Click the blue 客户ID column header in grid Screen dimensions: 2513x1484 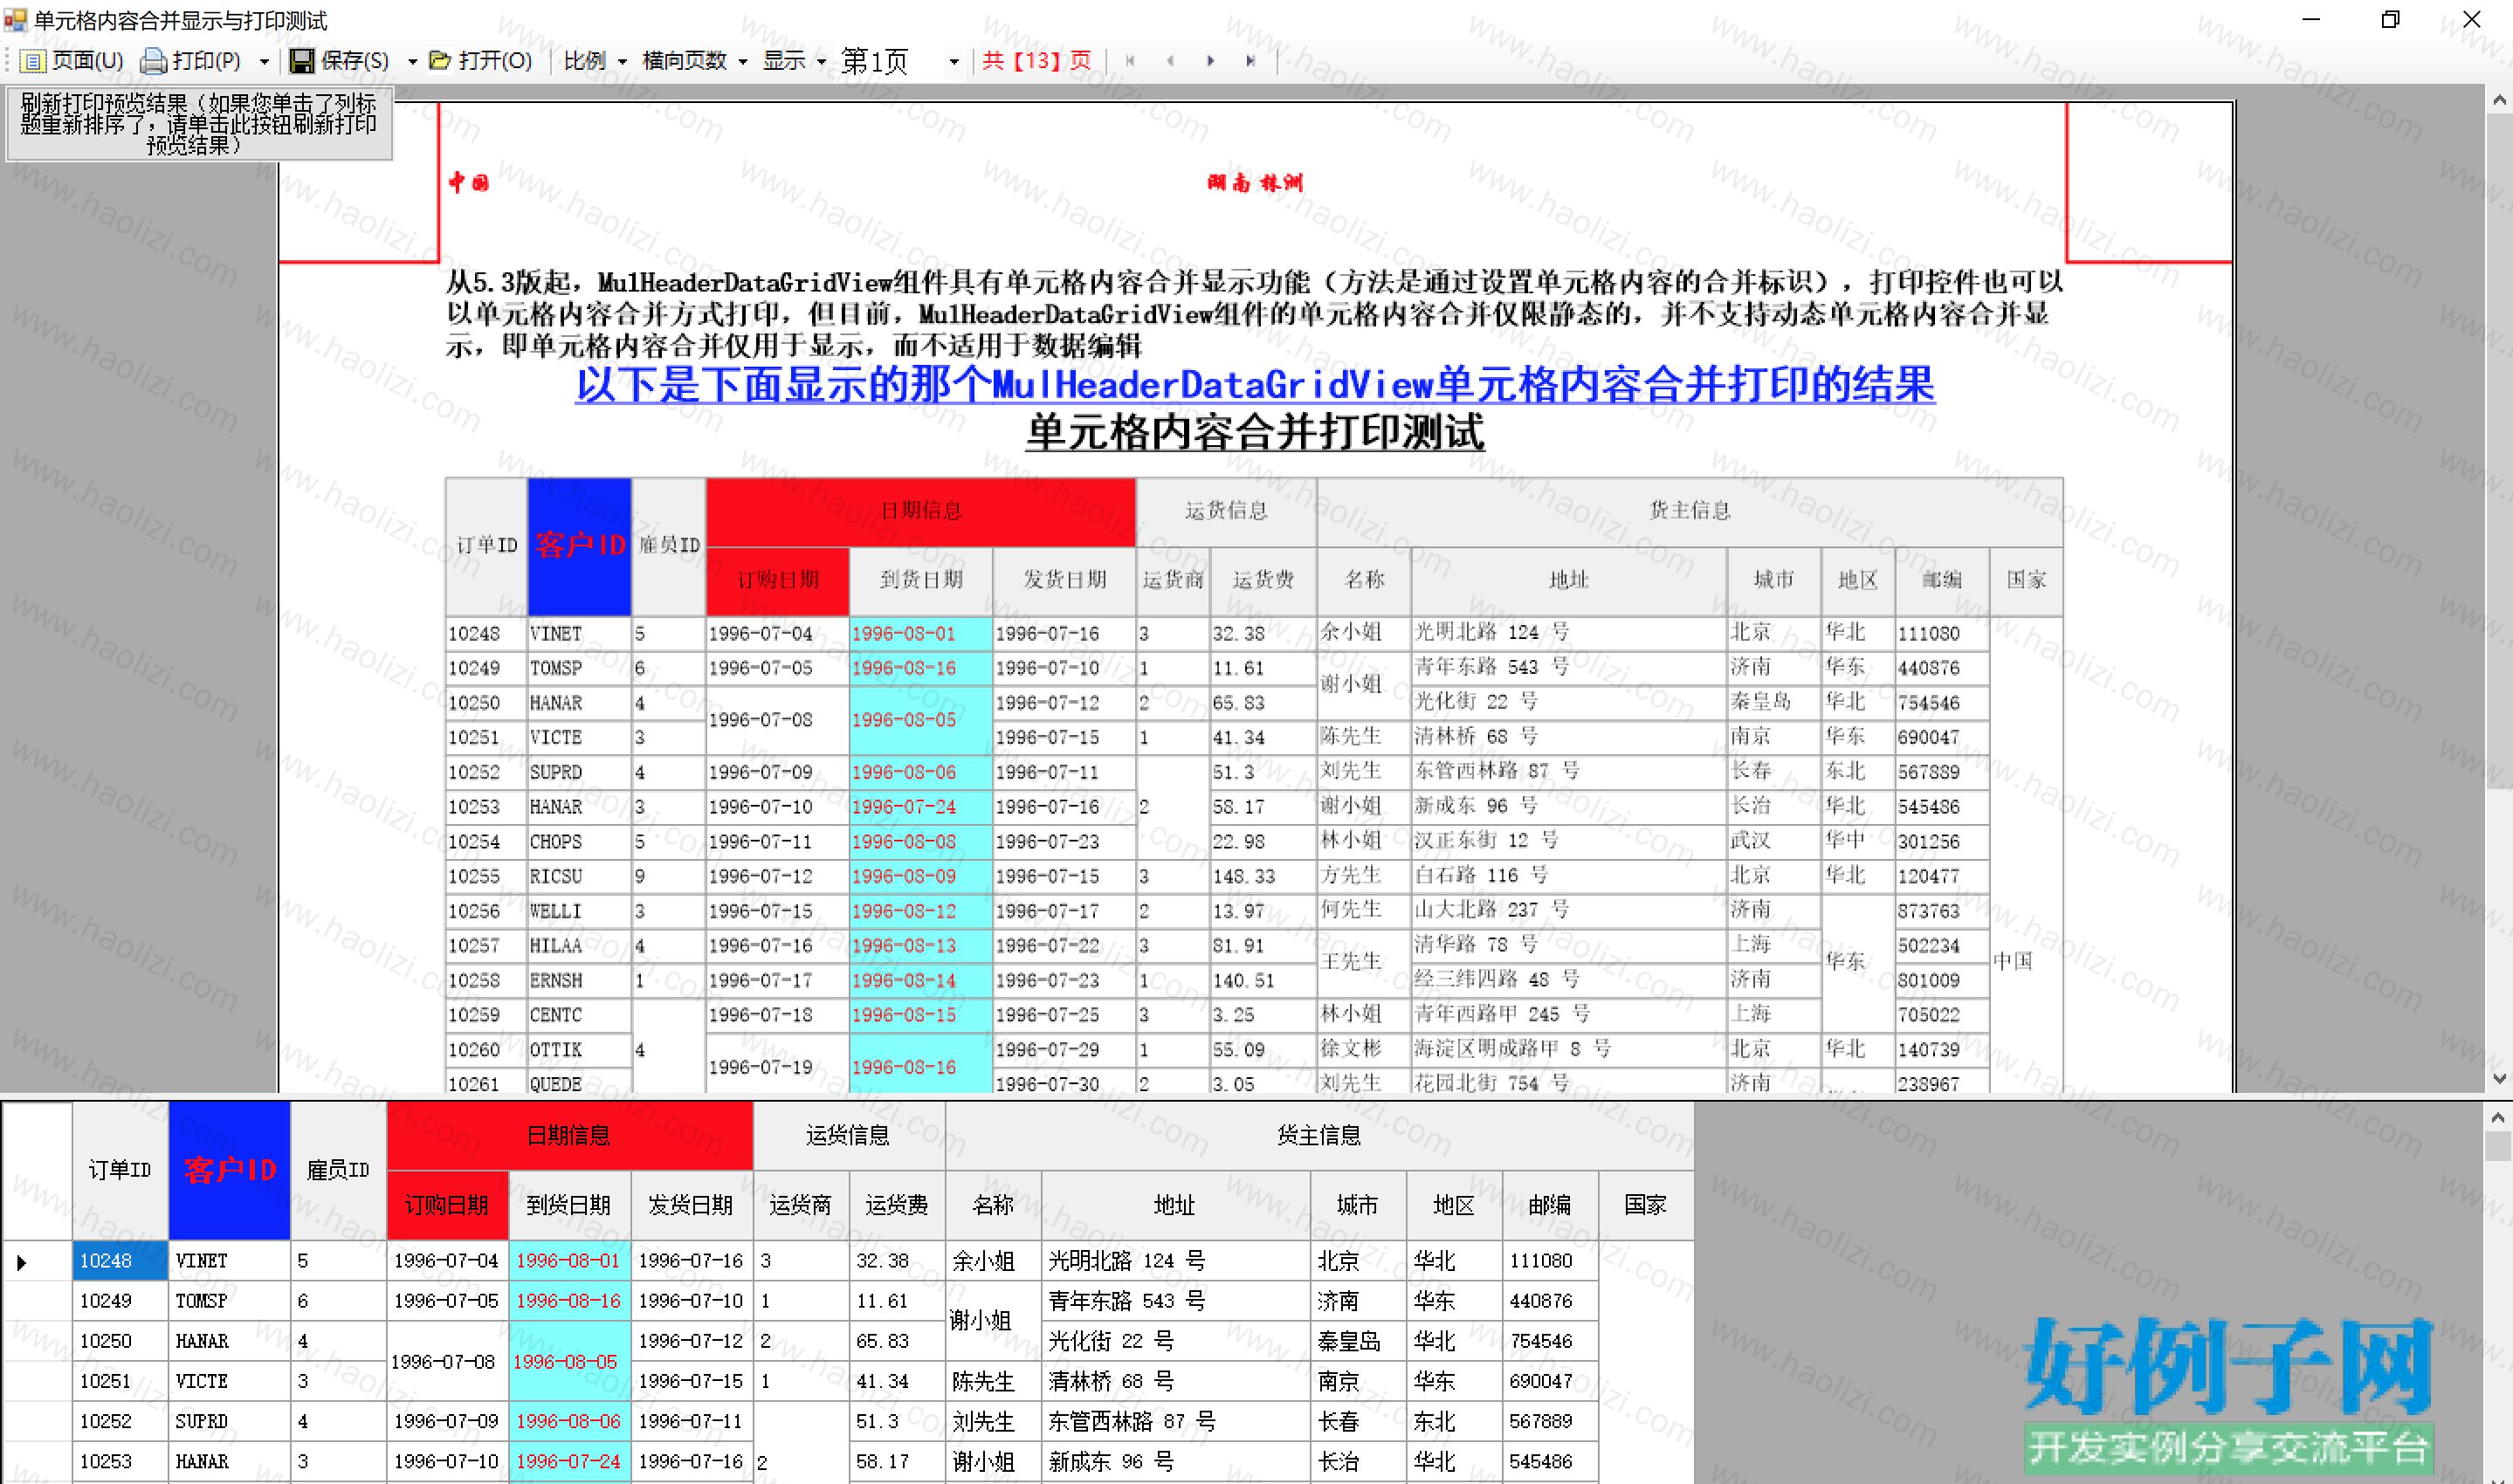229,1170
